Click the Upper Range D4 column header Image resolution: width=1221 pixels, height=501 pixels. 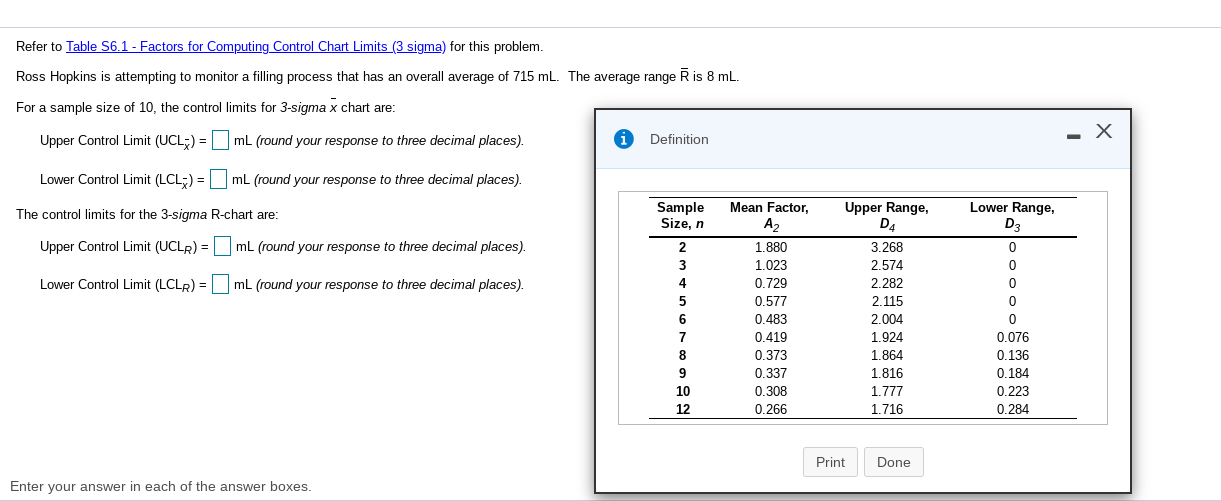pos(887,216)
